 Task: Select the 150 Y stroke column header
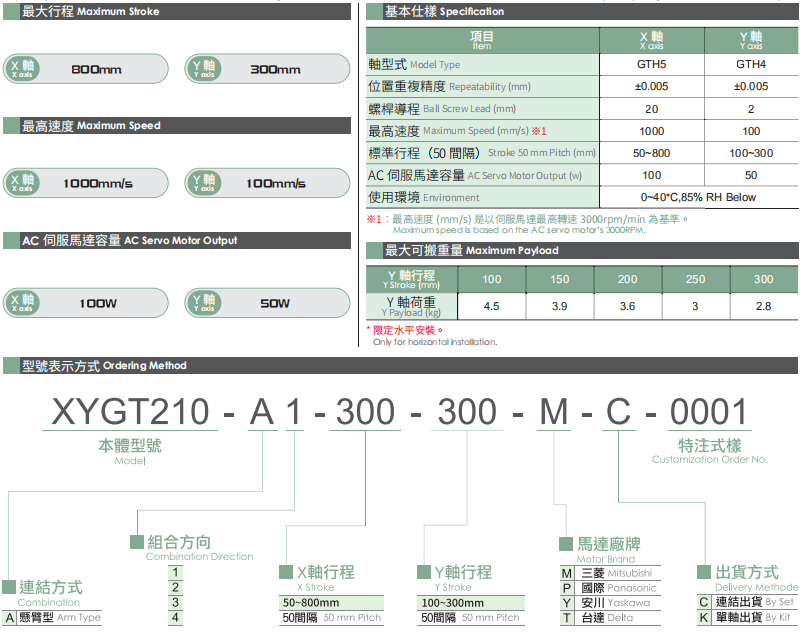pos(560,279)
